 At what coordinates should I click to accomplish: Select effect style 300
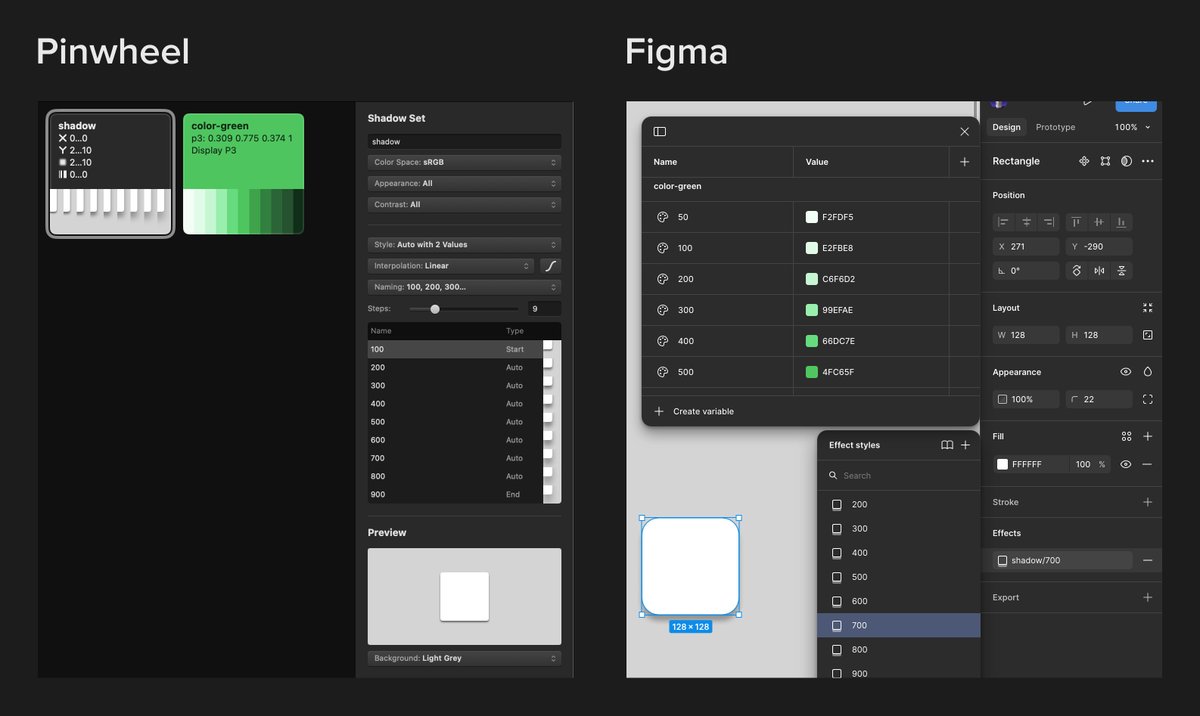pos(898,528)
